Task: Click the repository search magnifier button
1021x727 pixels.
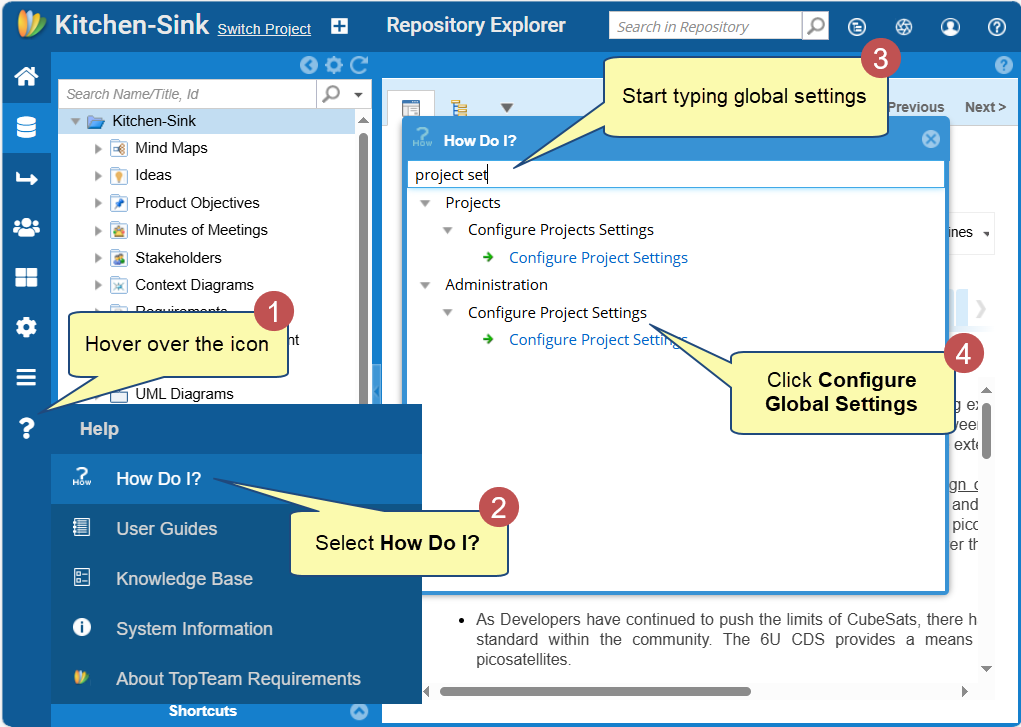Action: tap(816, 26)
